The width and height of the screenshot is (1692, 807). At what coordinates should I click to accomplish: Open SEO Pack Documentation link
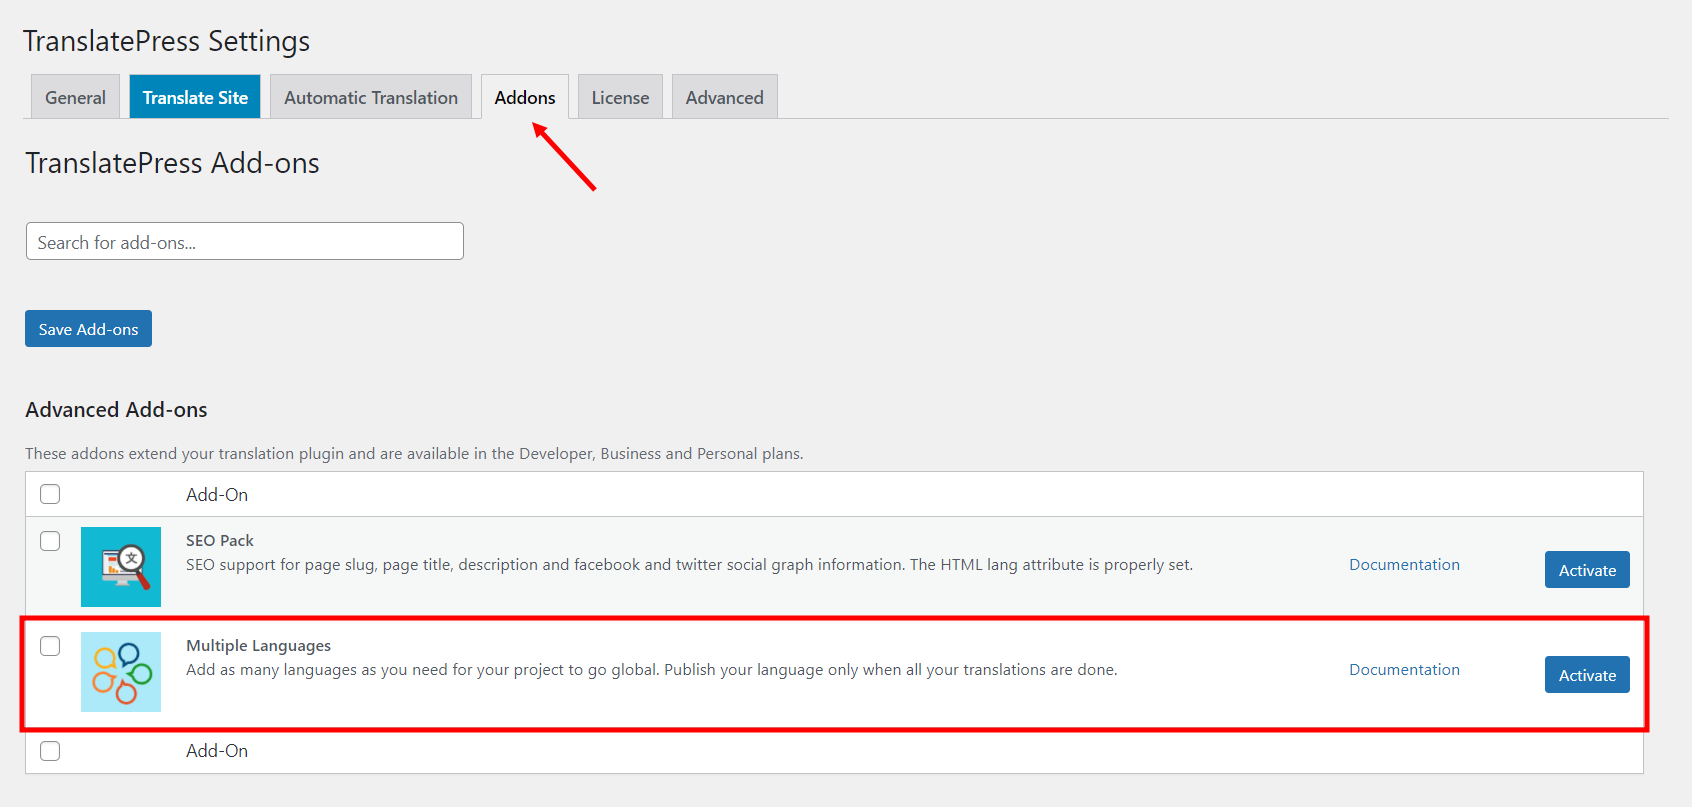pyautogui.click(x=1404, y=565)
